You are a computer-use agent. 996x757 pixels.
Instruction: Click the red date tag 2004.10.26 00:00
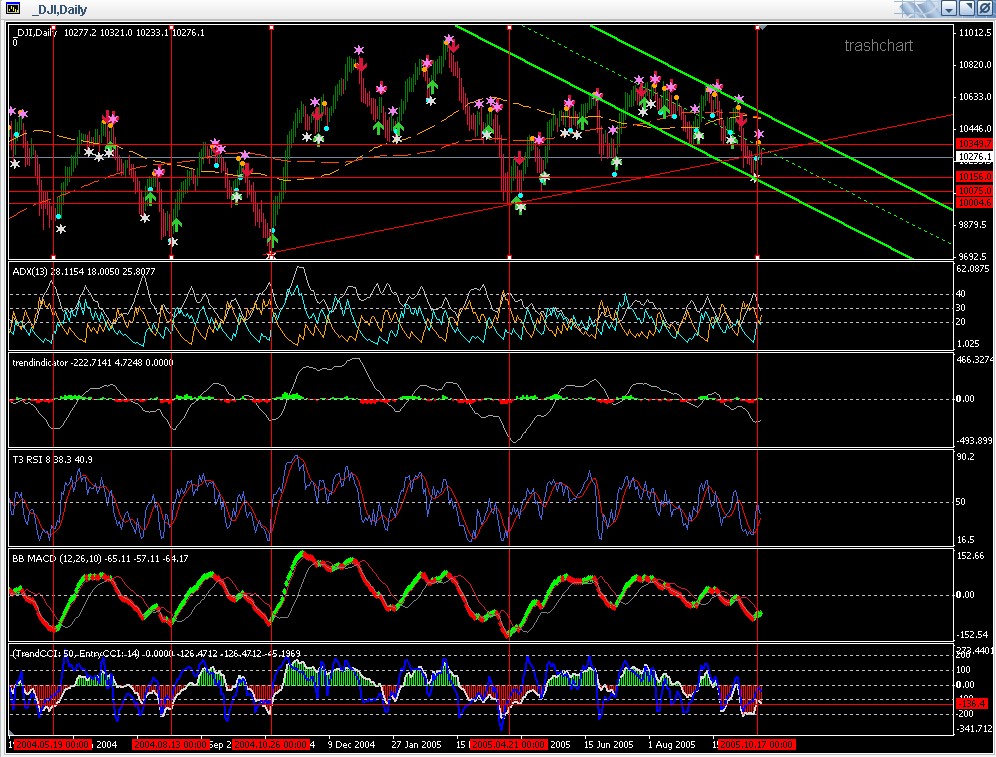271,744
